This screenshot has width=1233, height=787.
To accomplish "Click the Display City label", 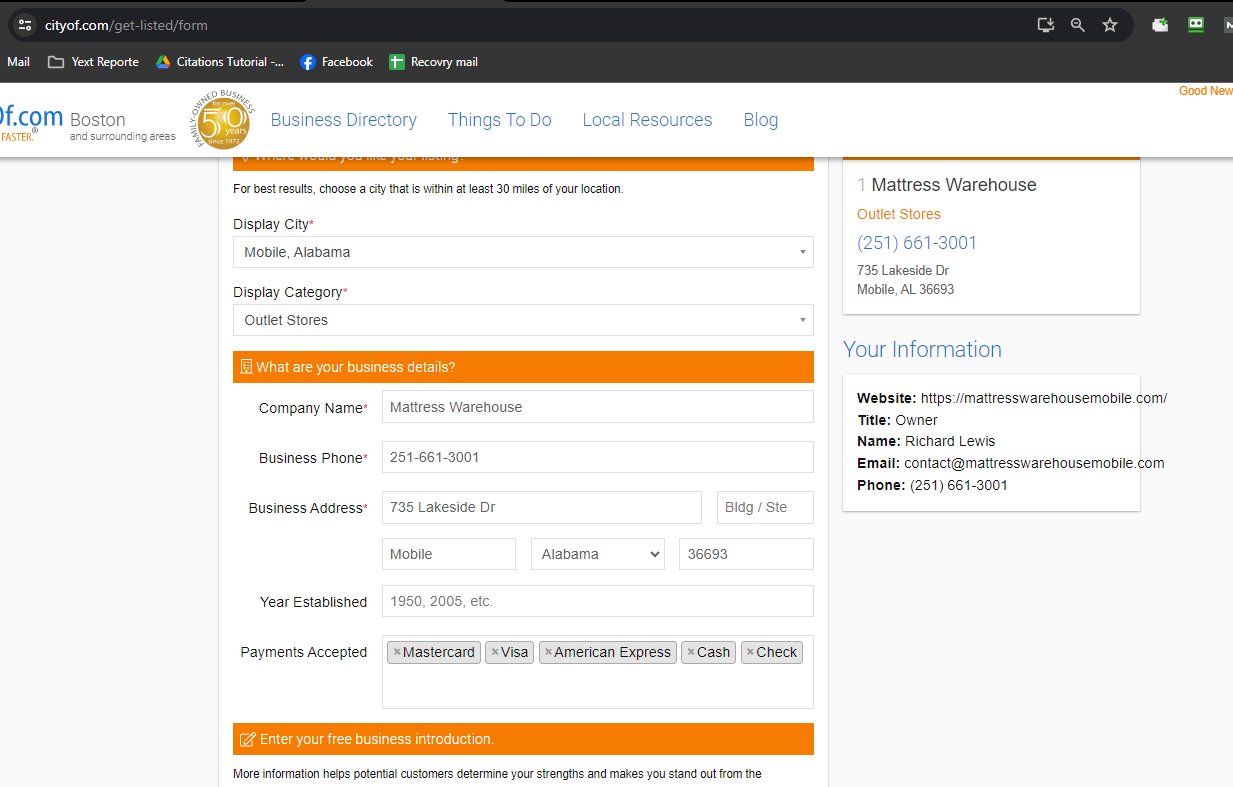I will pos(271,224).
